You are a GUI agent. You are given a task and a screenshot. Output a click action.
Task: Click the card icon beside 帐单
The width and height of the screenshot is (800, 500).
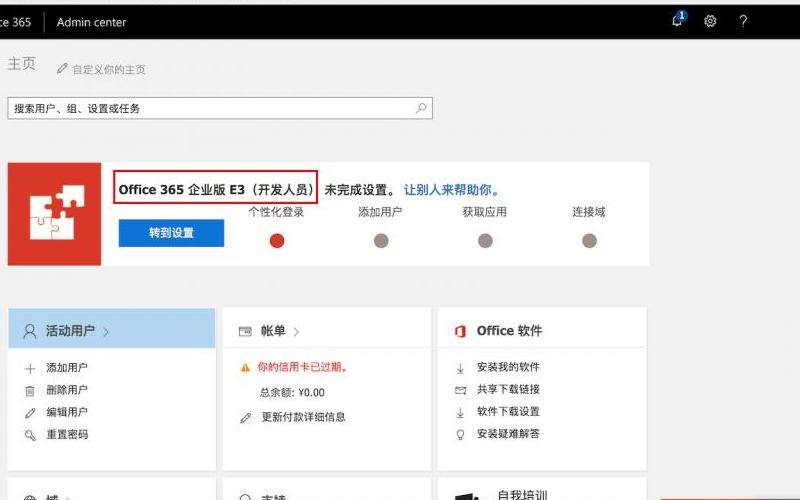pyautogui.click(x=245, y=332)
